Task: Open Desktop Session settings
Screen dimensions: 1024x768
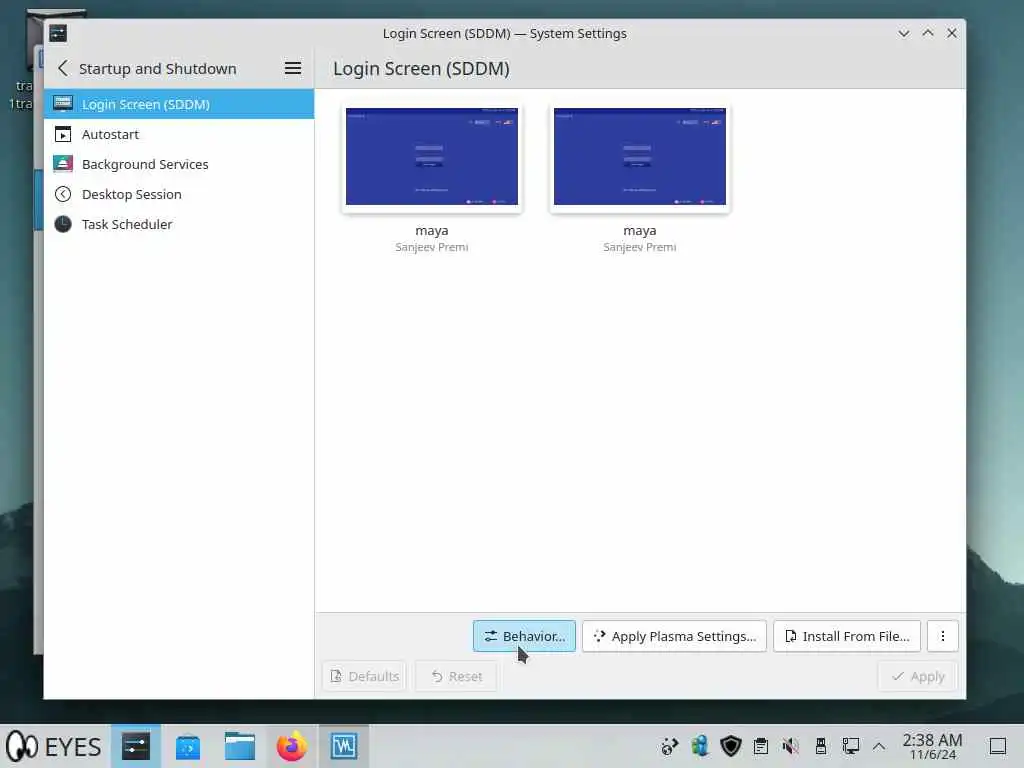Action: pyautogui.click(x=178, y=194)
